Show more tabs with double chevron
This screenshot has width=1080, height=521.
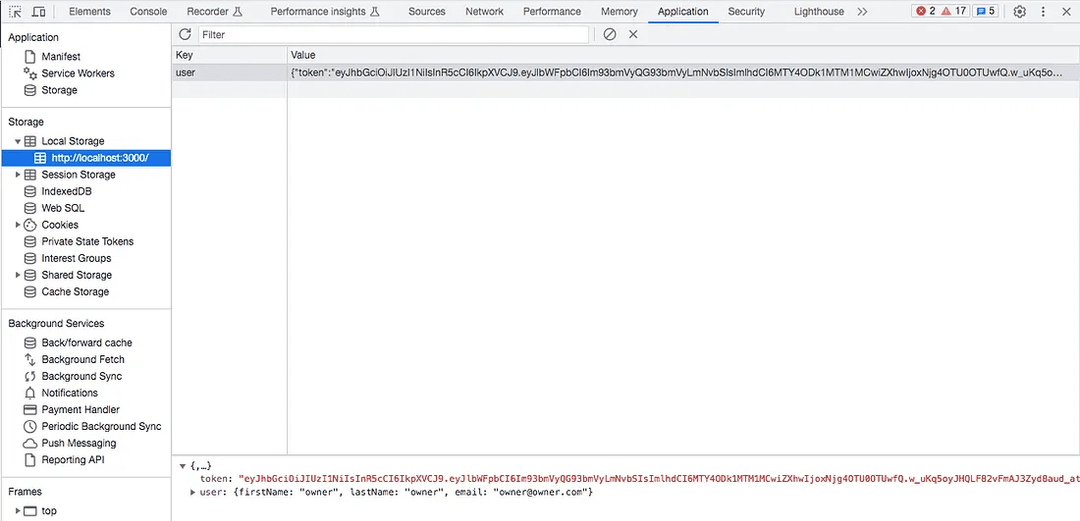[862, 12]
